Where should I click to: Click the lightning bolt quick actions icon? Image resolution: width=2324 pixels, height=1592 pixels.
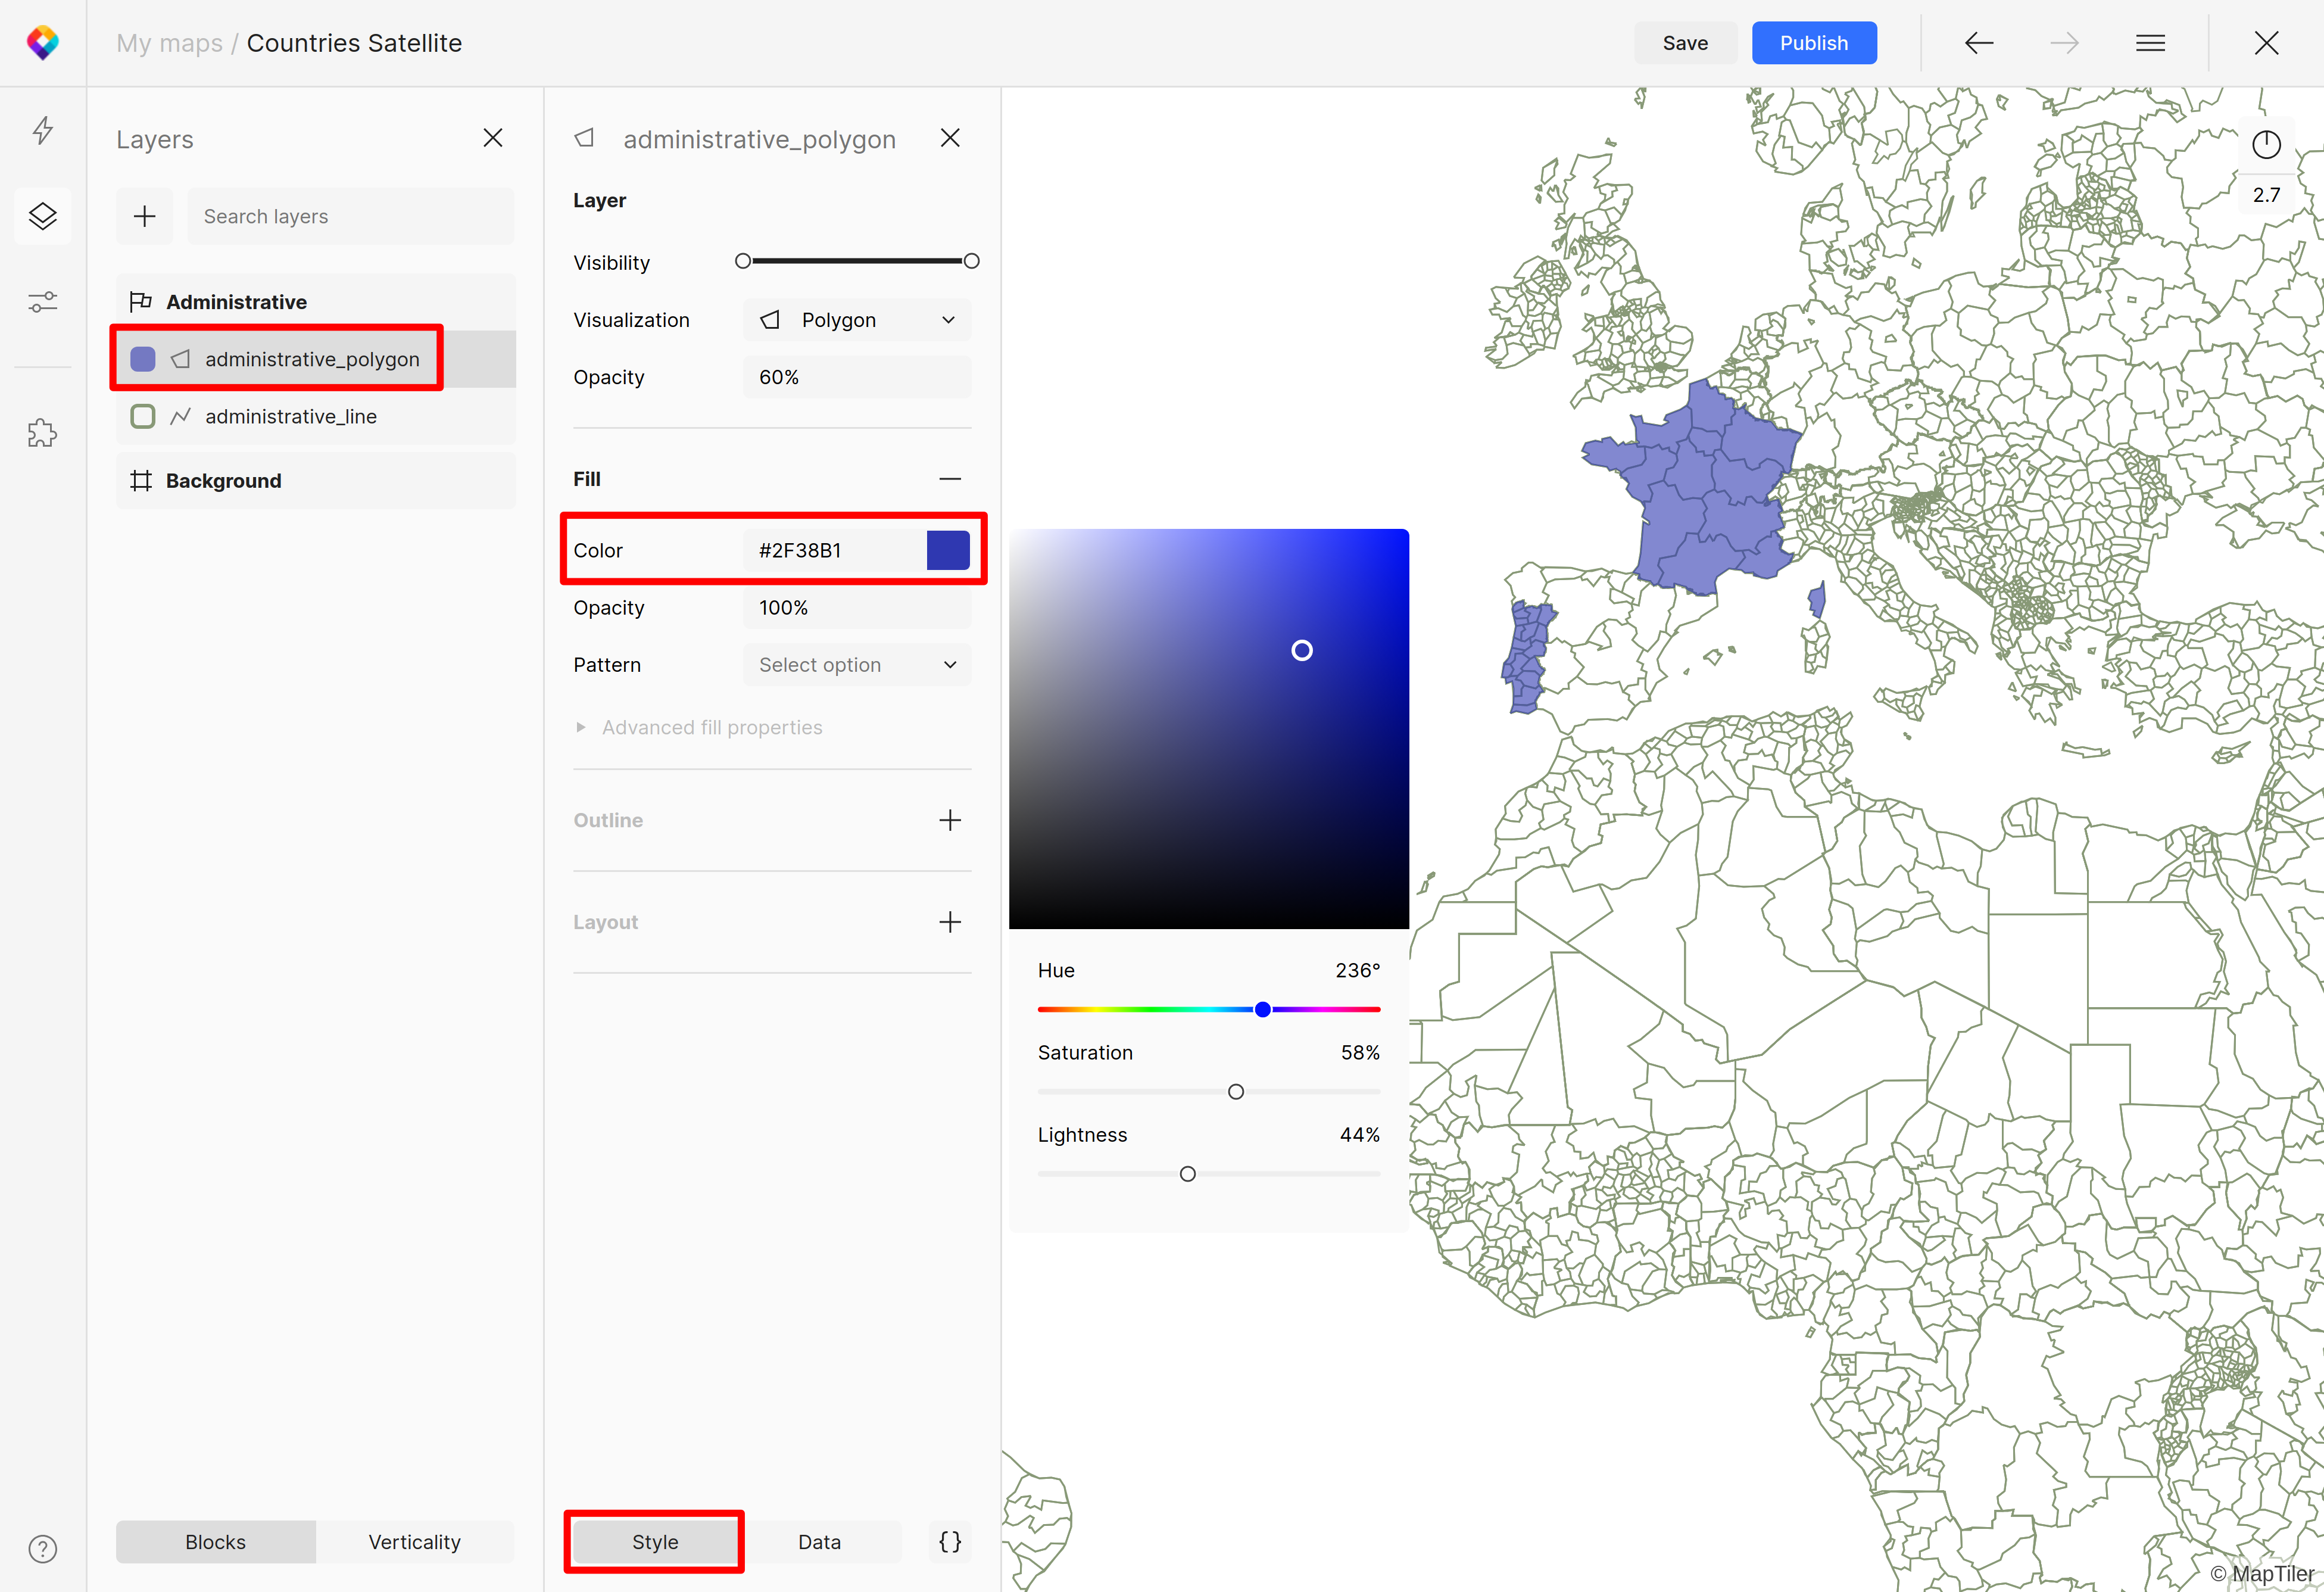42,130
